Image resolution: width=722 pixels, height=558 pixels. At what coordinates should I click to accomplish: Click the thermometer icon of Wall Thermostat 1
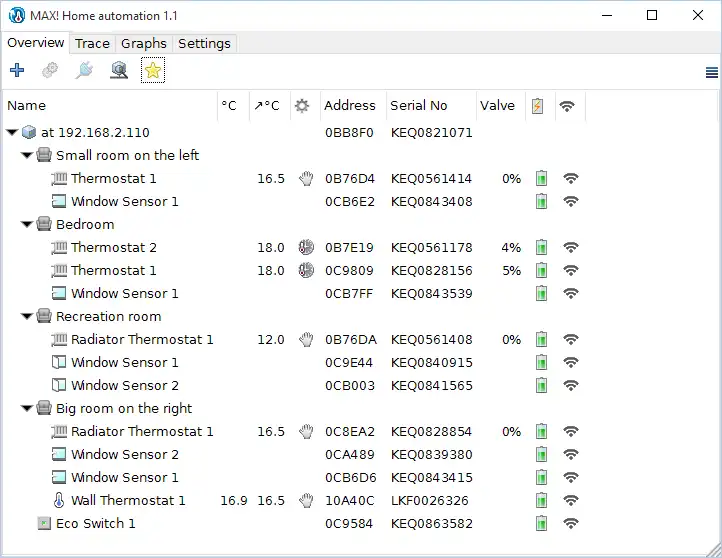(59, 500)
